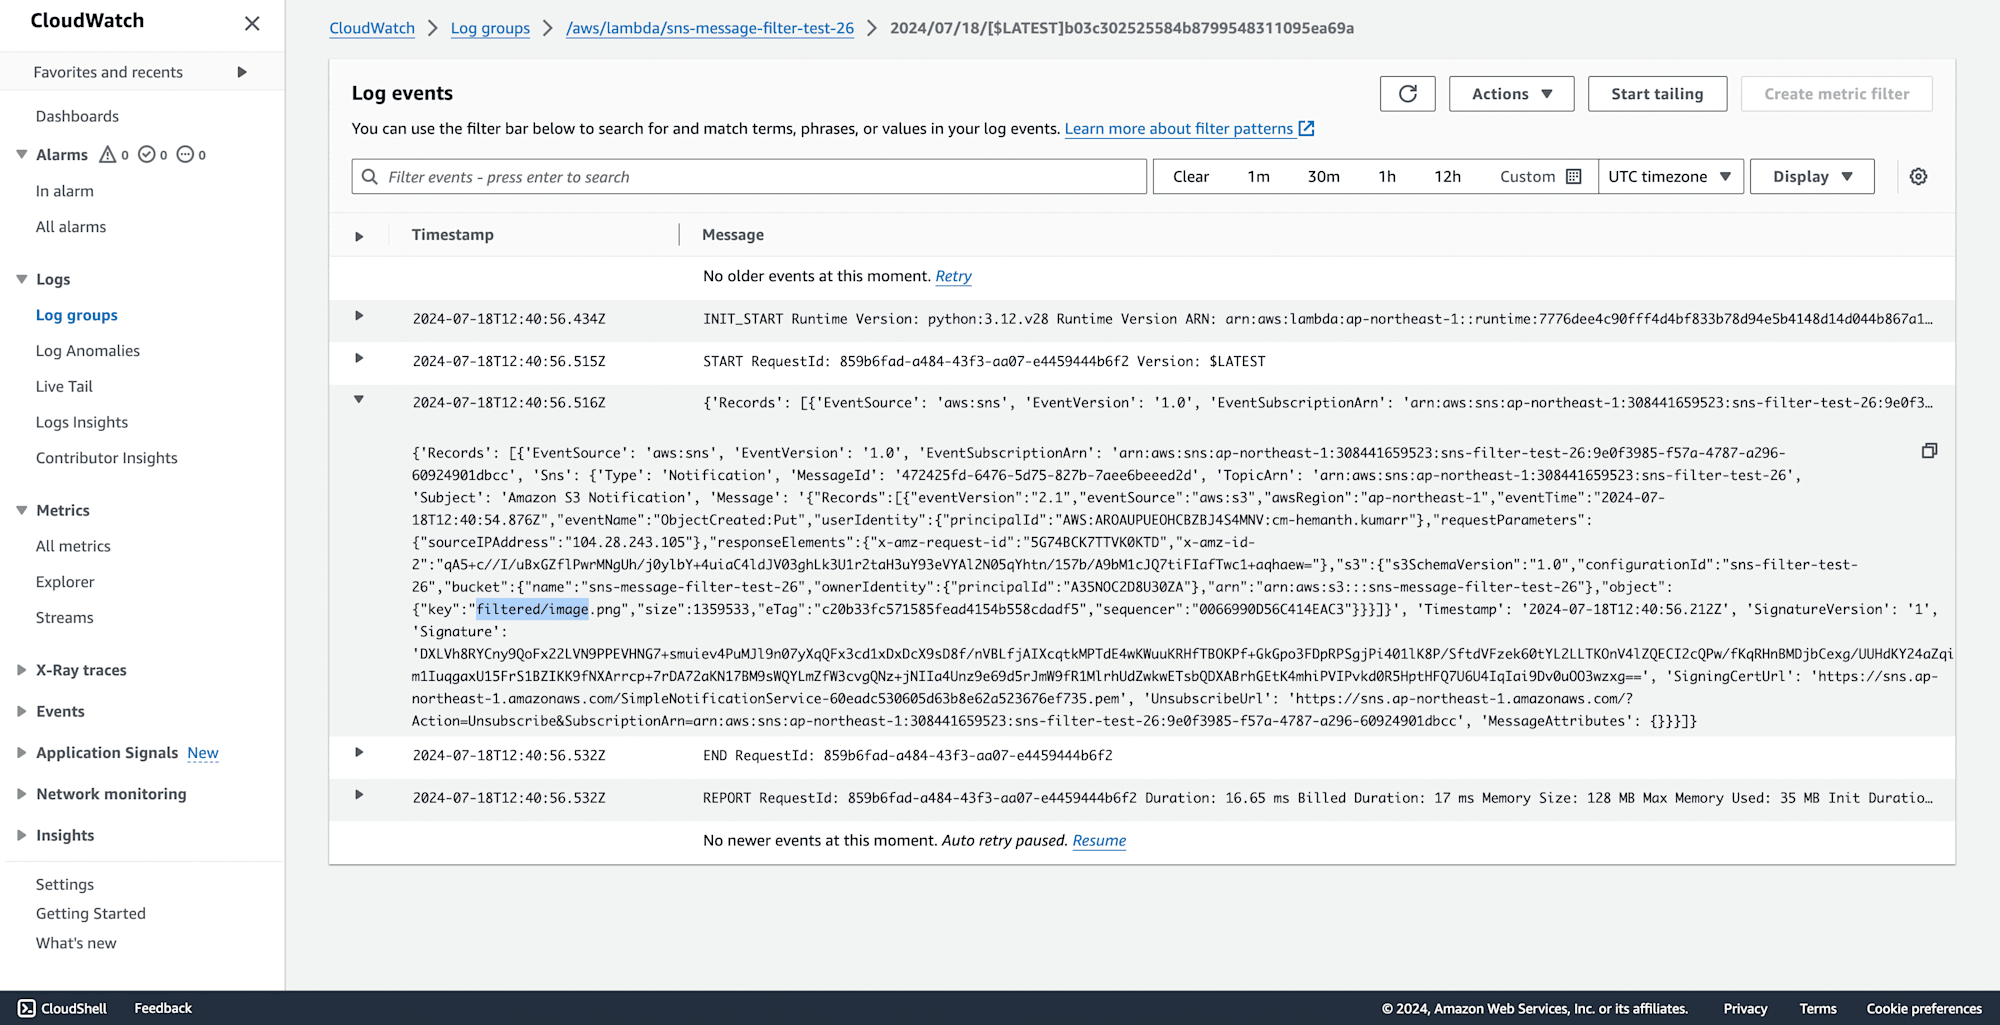Open Cookie preferences
This screenshot has width=2000, height=1025.
pyautogui.click(x=1924, y=1008)
